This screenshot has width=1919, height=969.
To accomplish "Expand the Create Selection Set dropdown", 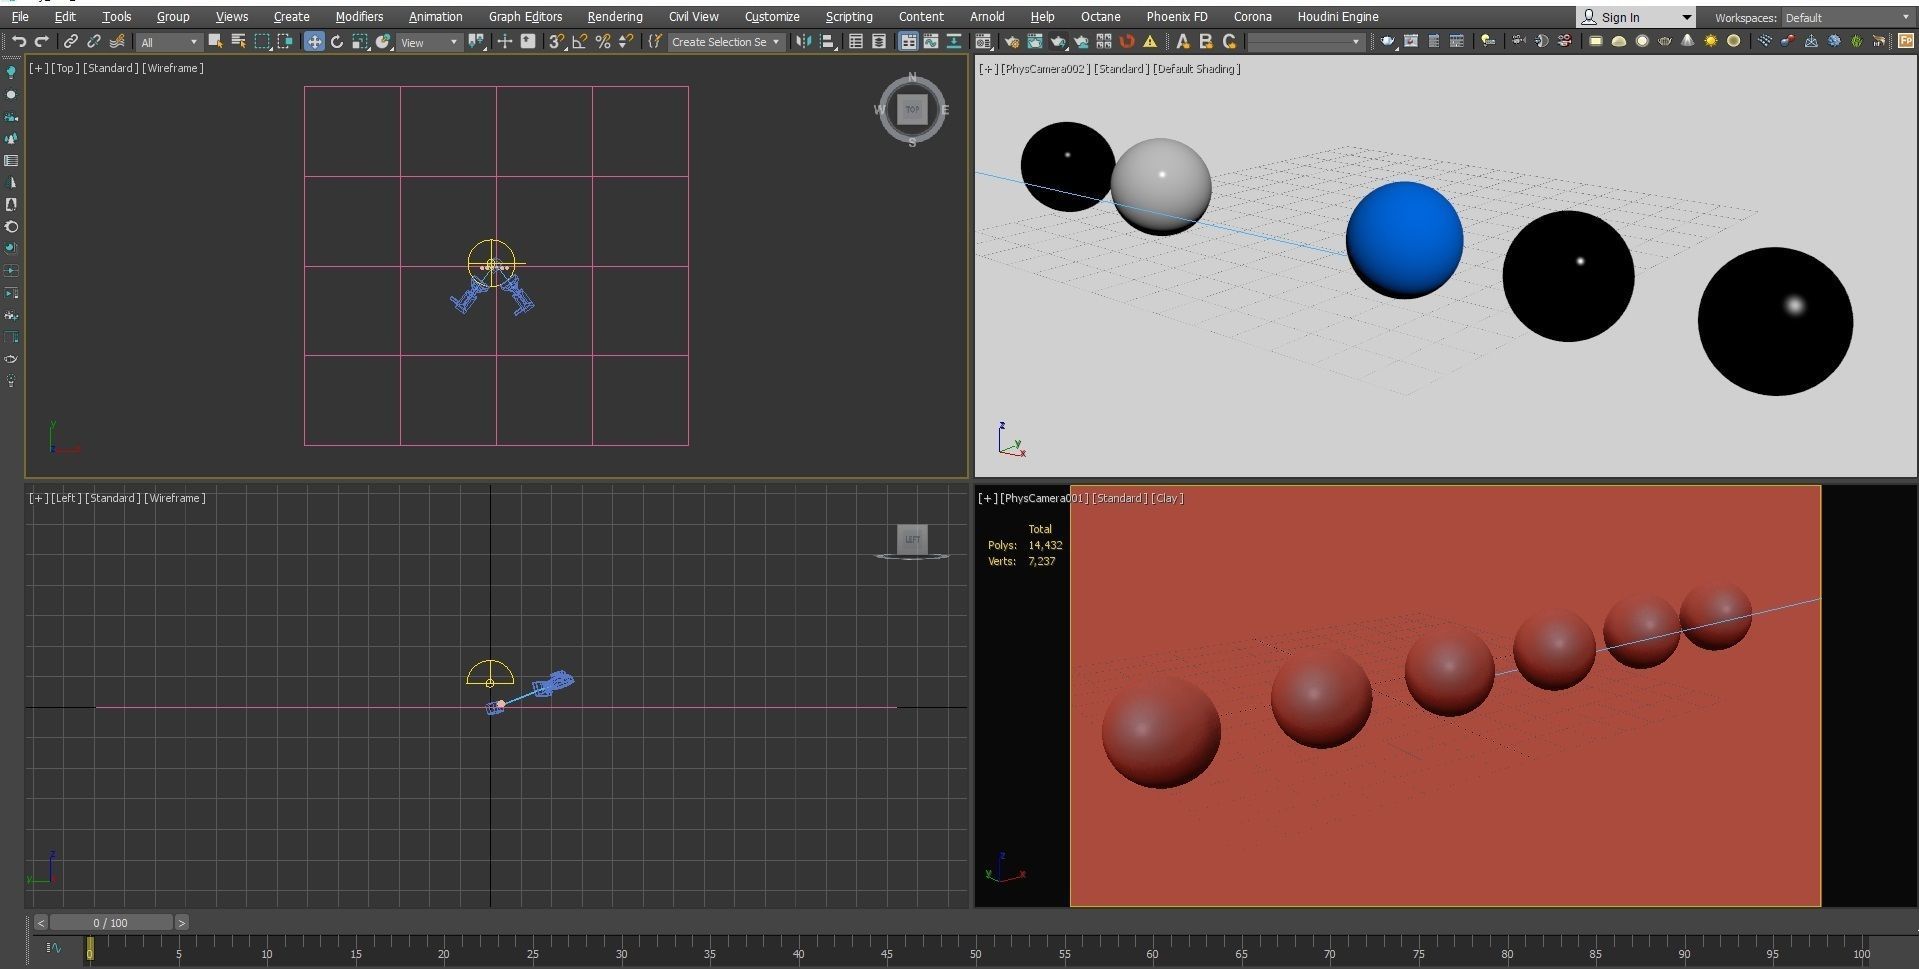I will [725, 42].
